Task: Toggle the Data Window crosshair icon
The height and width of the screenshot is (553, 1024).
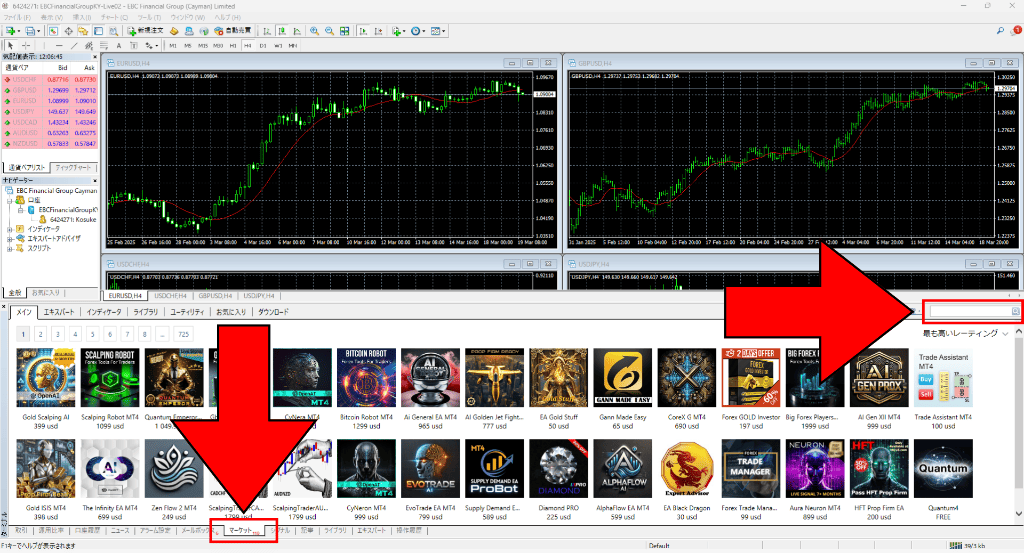Action: 68,31
